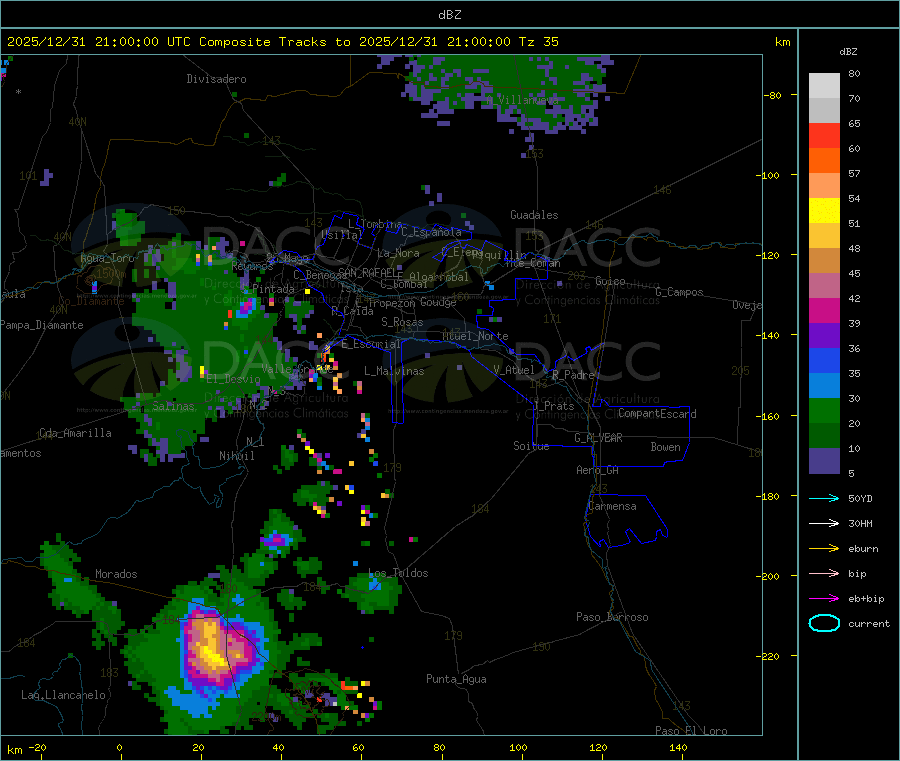This screenshot has width=900, height=761.
Task: Click the eburn orange arrow legend icon
Action: tap(824, 549)
